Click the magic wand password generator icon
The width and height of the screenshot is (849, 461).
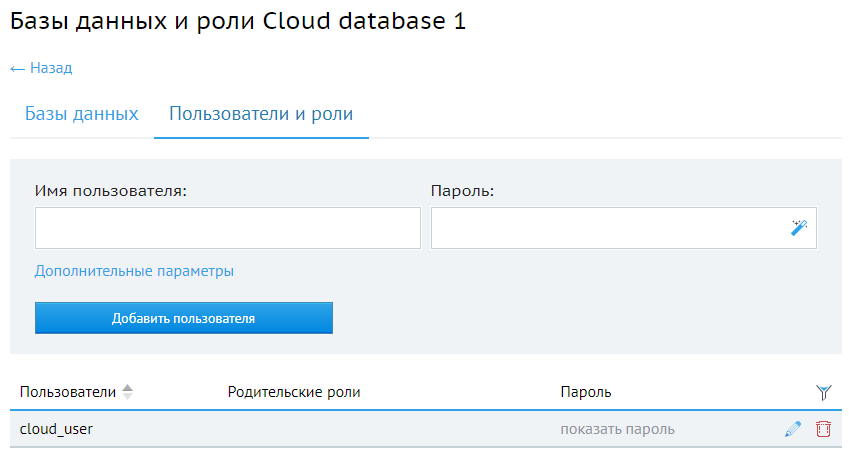pyautogui.click(x=798, y=228)
